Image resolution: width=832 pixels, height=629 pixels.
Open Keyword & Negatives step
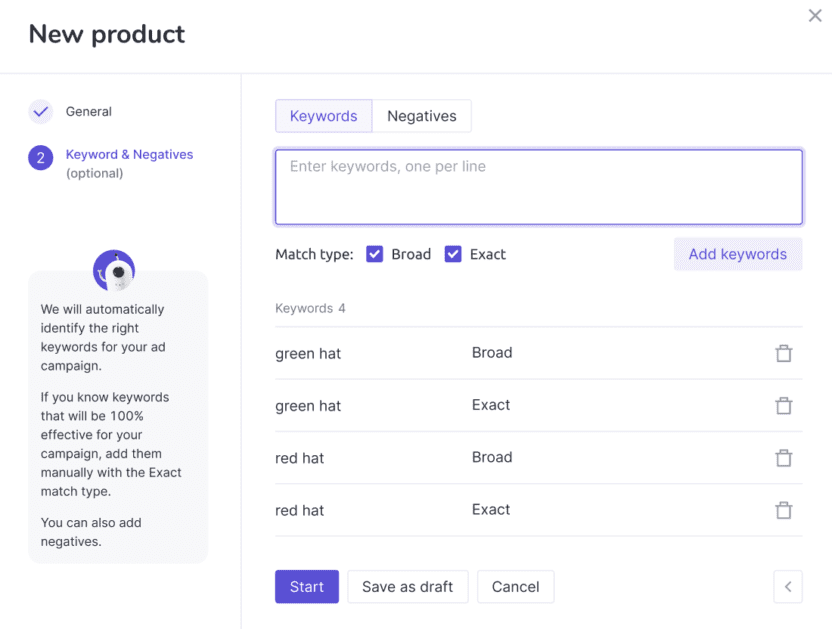(x=129, y=154)
